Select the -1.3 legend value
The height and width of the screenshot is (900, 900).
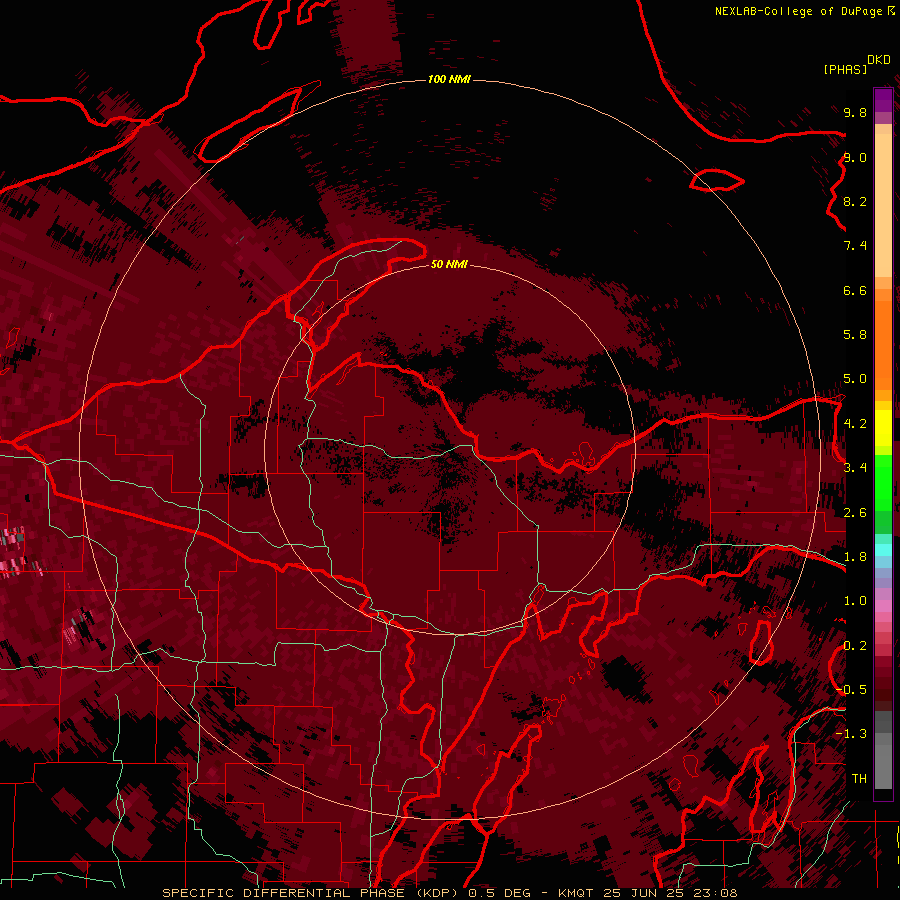pyautogui.click(x=851, y=734)
